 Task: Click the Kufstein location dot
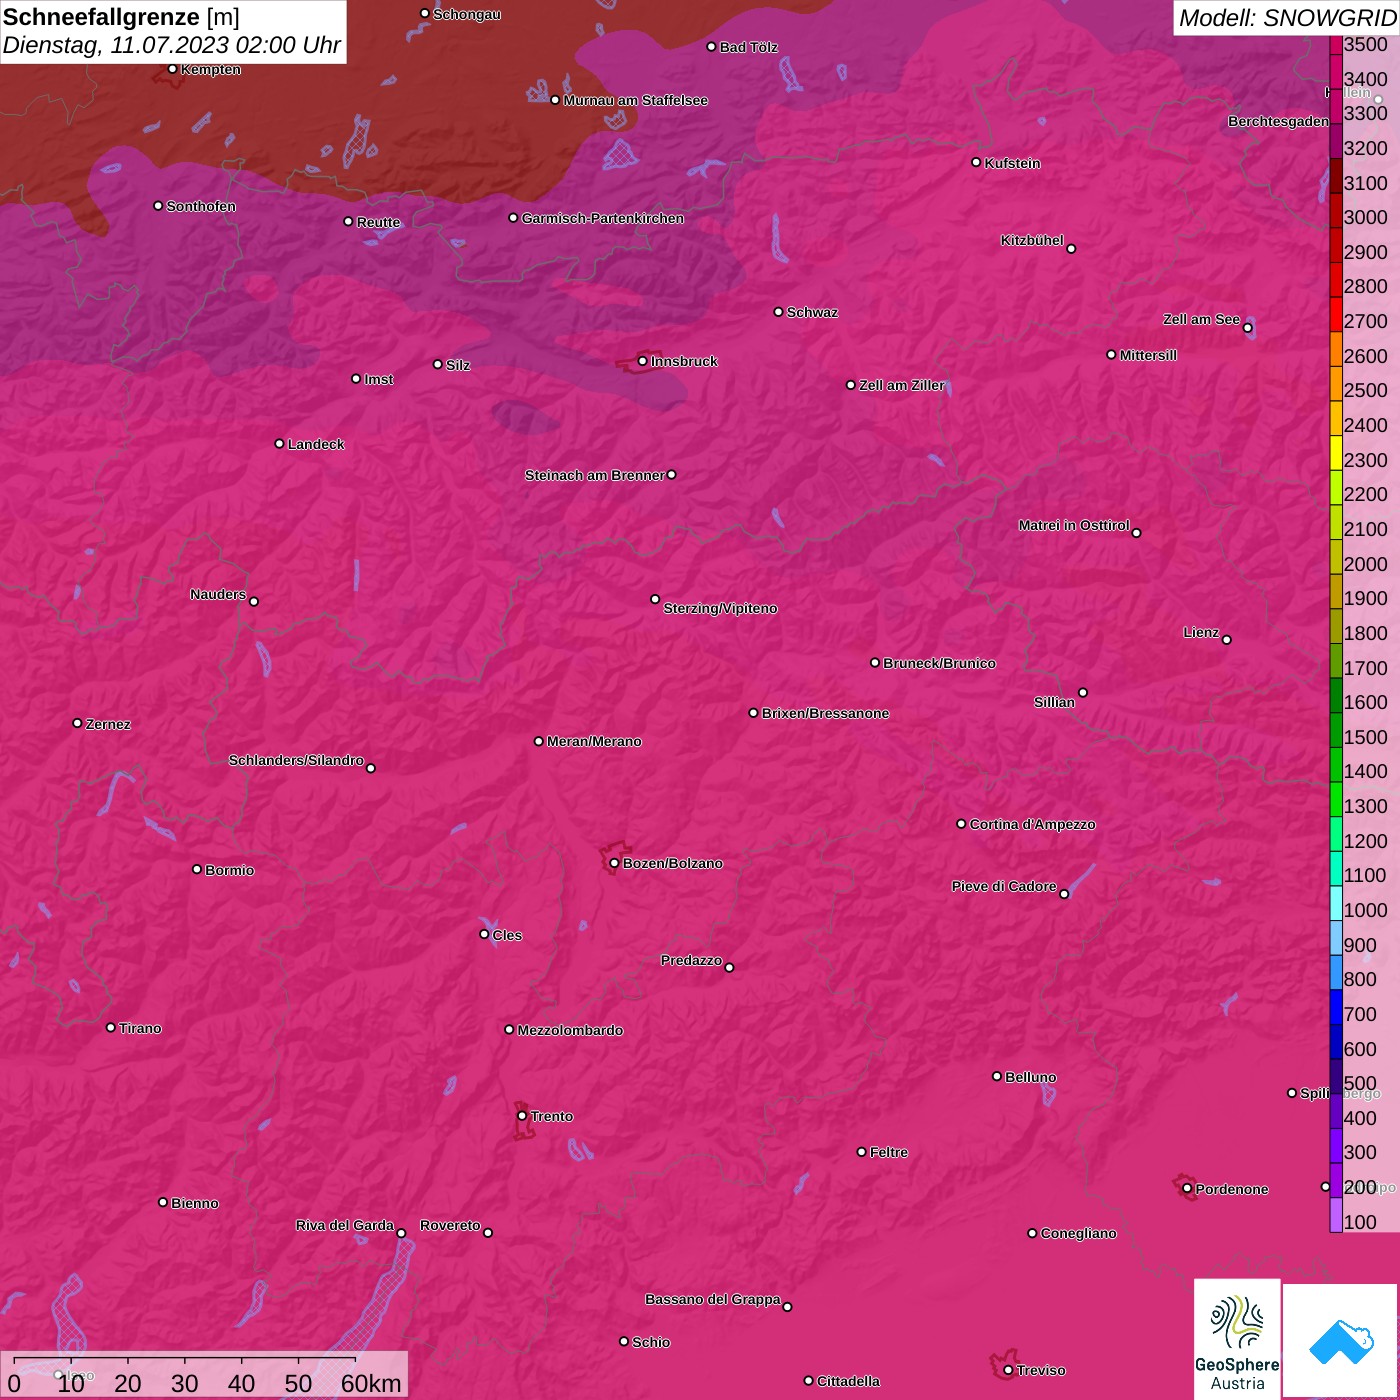click(x=976, y=162)
